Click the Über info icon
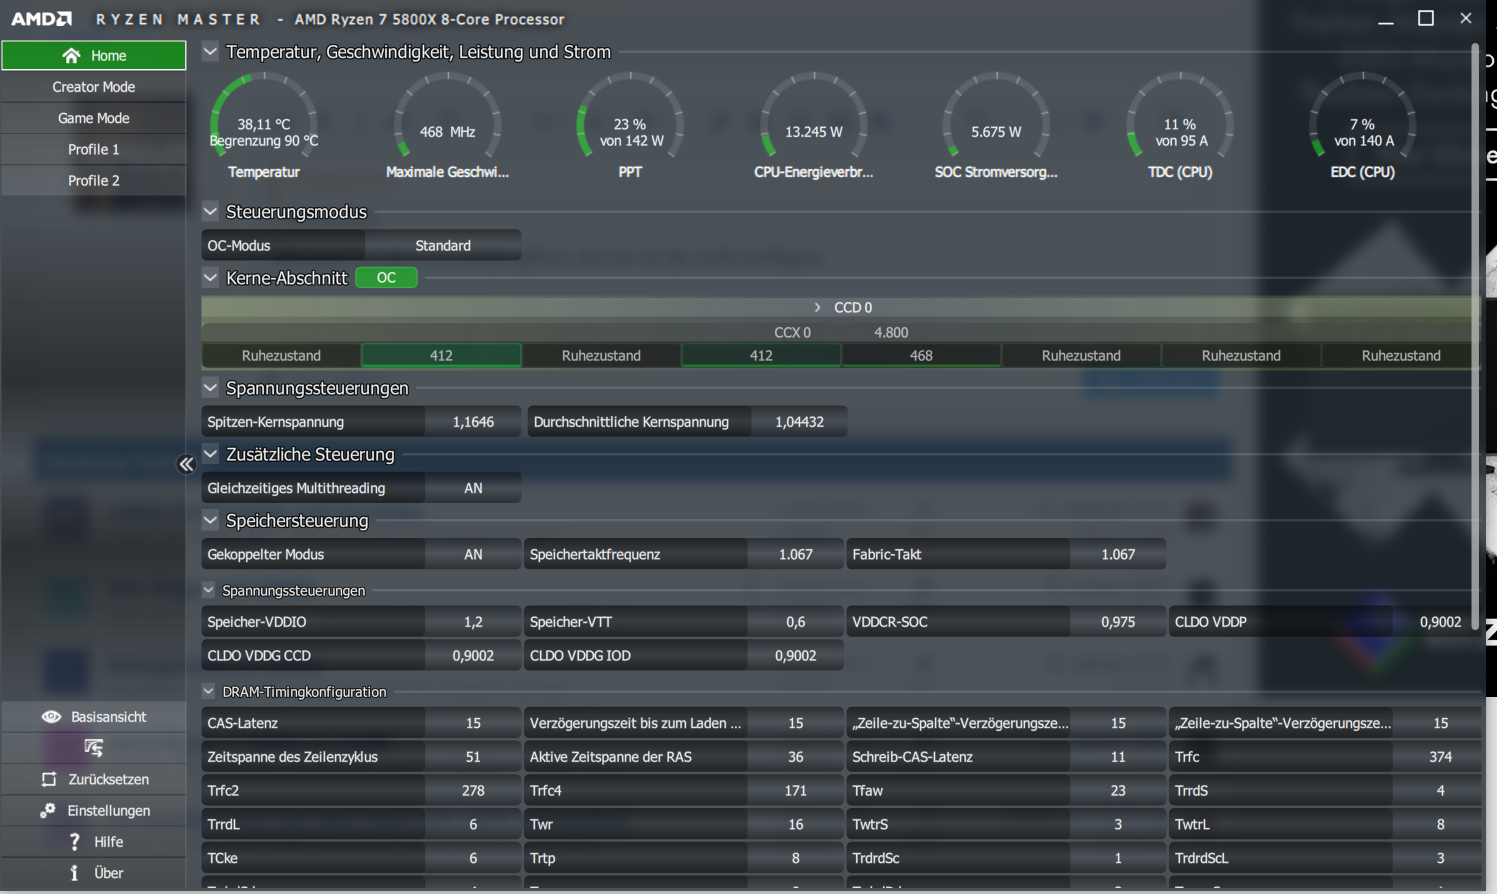Image resolution: width=1497 pixels, height=894 pixels. [74, 873]
